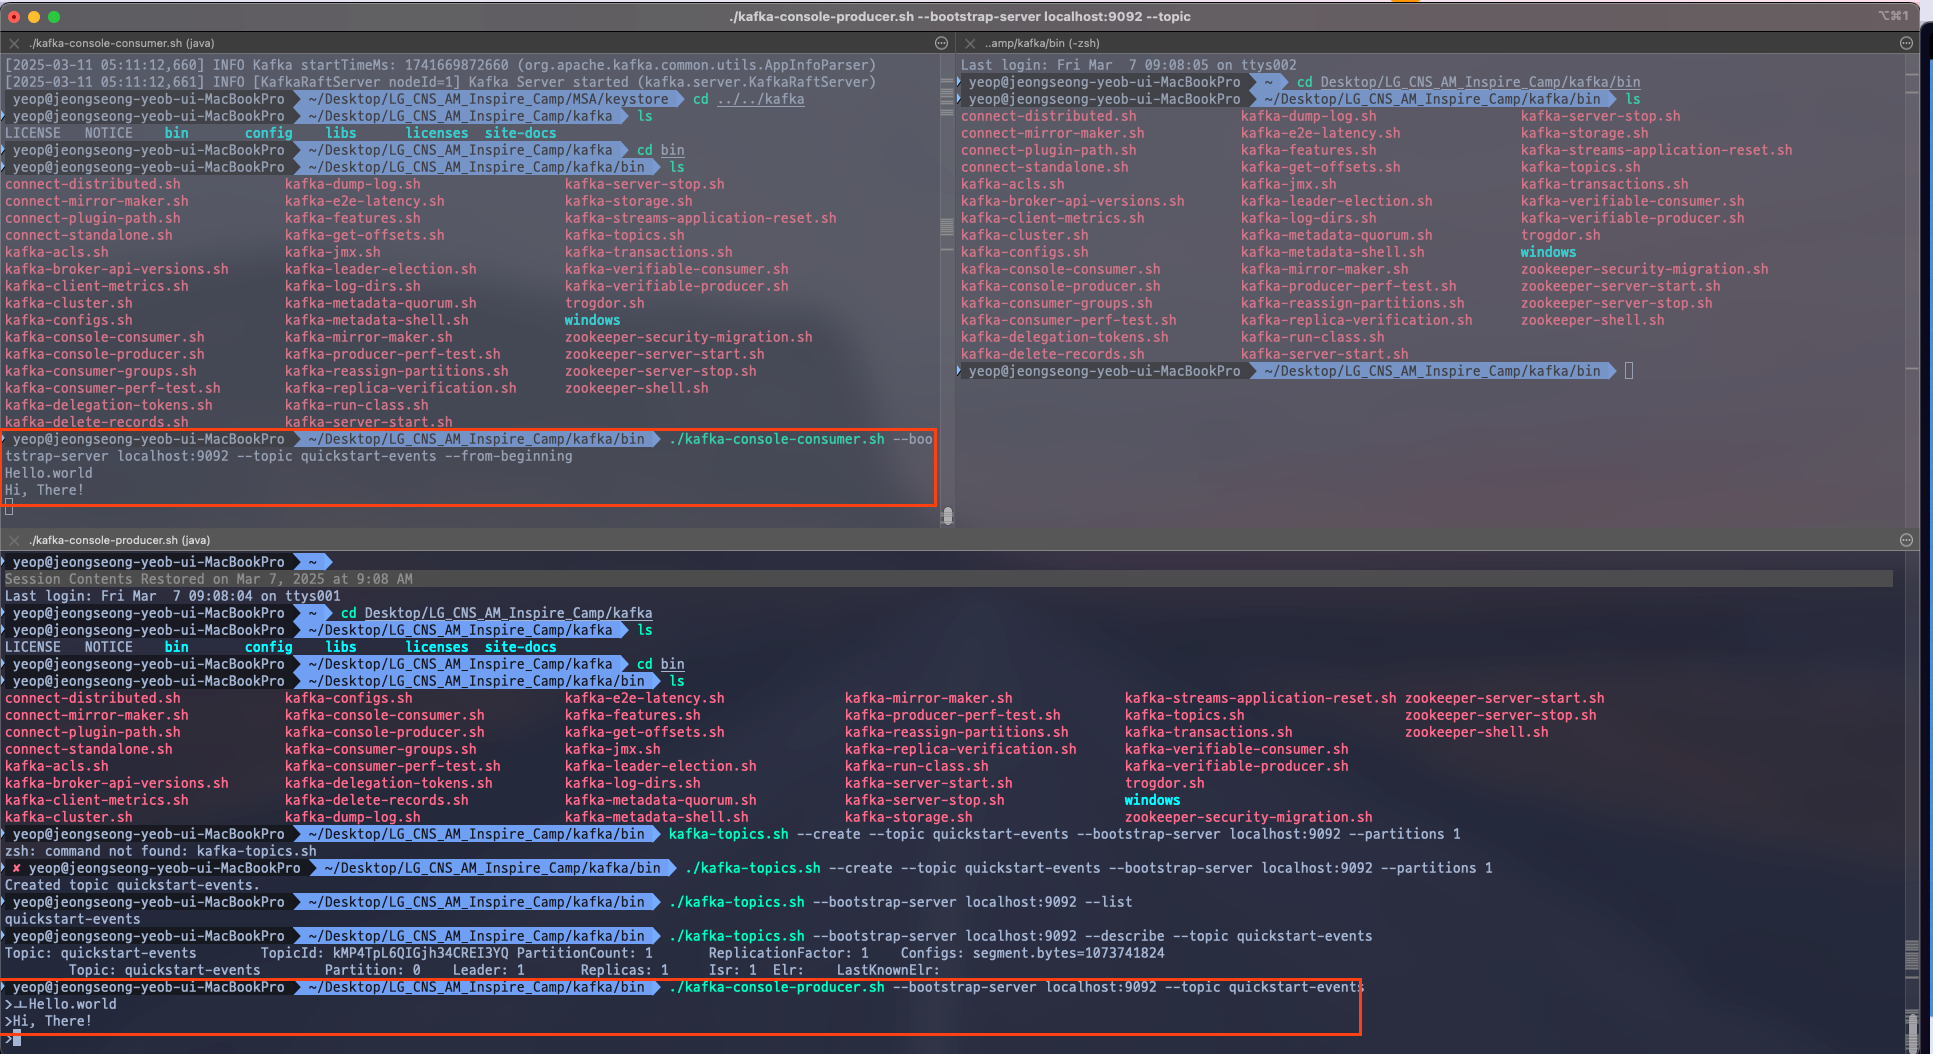Click 'Session Contents Restored' line in producer pane
This screenshot has height=1054, width=1933.
coord(209,579)
